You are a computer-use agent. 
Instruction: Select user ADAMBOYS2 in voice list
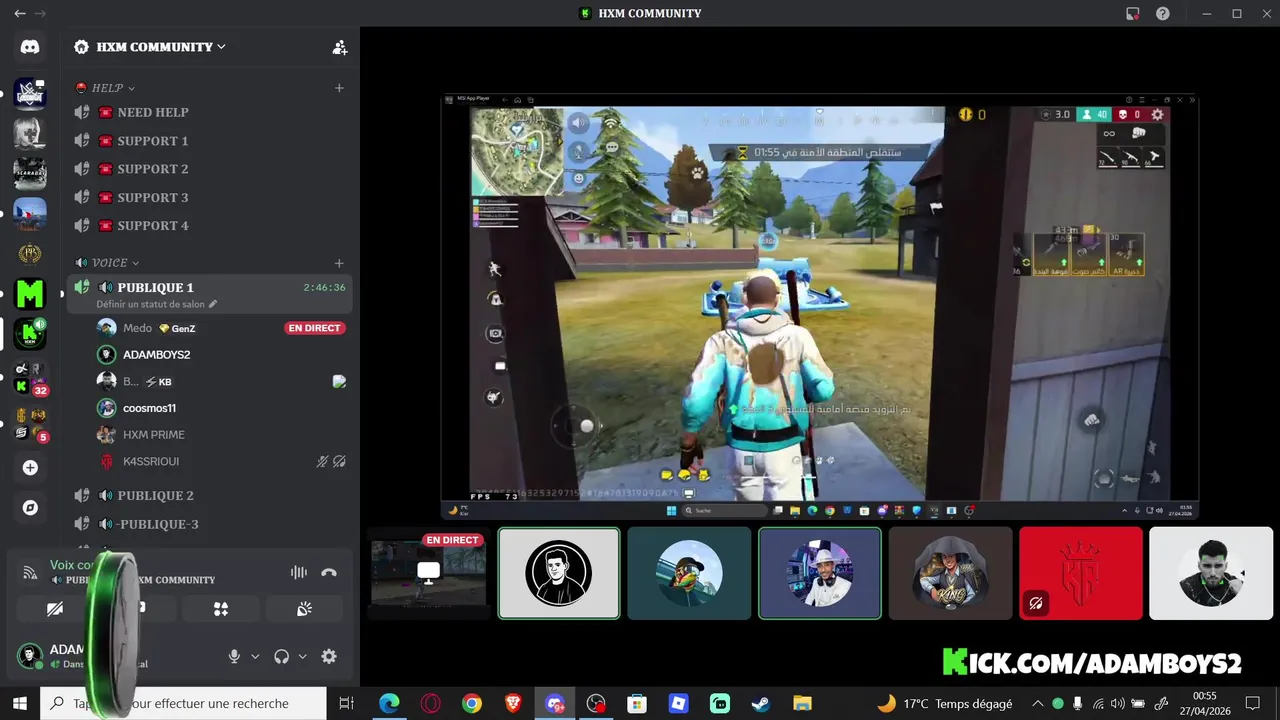coord(220,354)
